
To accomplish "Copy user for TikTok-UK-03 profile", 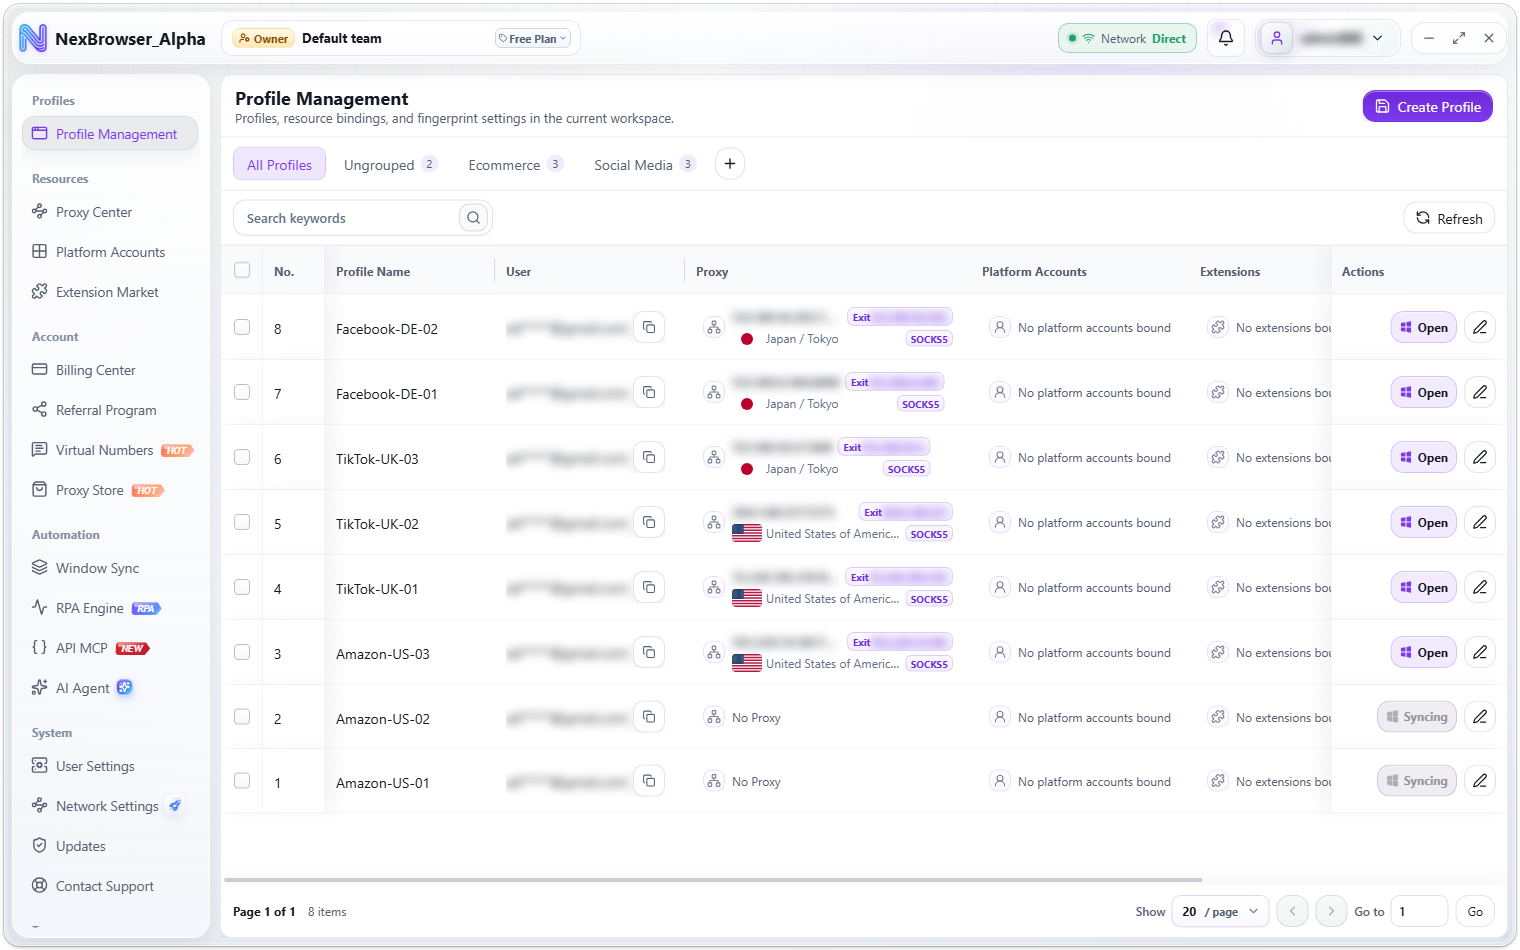I will 649,458.
